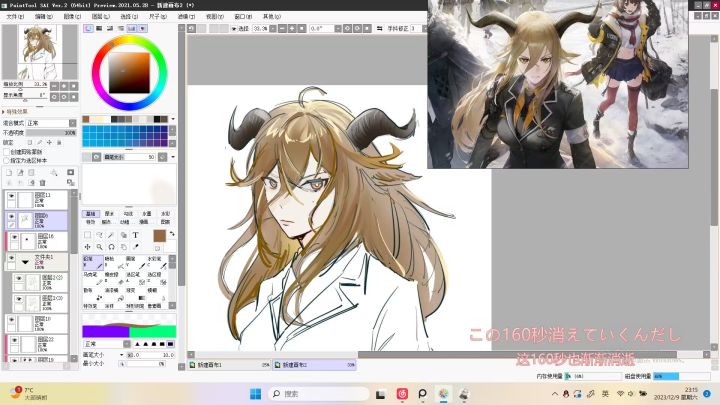Viewport: 720px width, 405px height.
Task: Toggle visibility of folder 文件夹1
Action: pos(11,258)
